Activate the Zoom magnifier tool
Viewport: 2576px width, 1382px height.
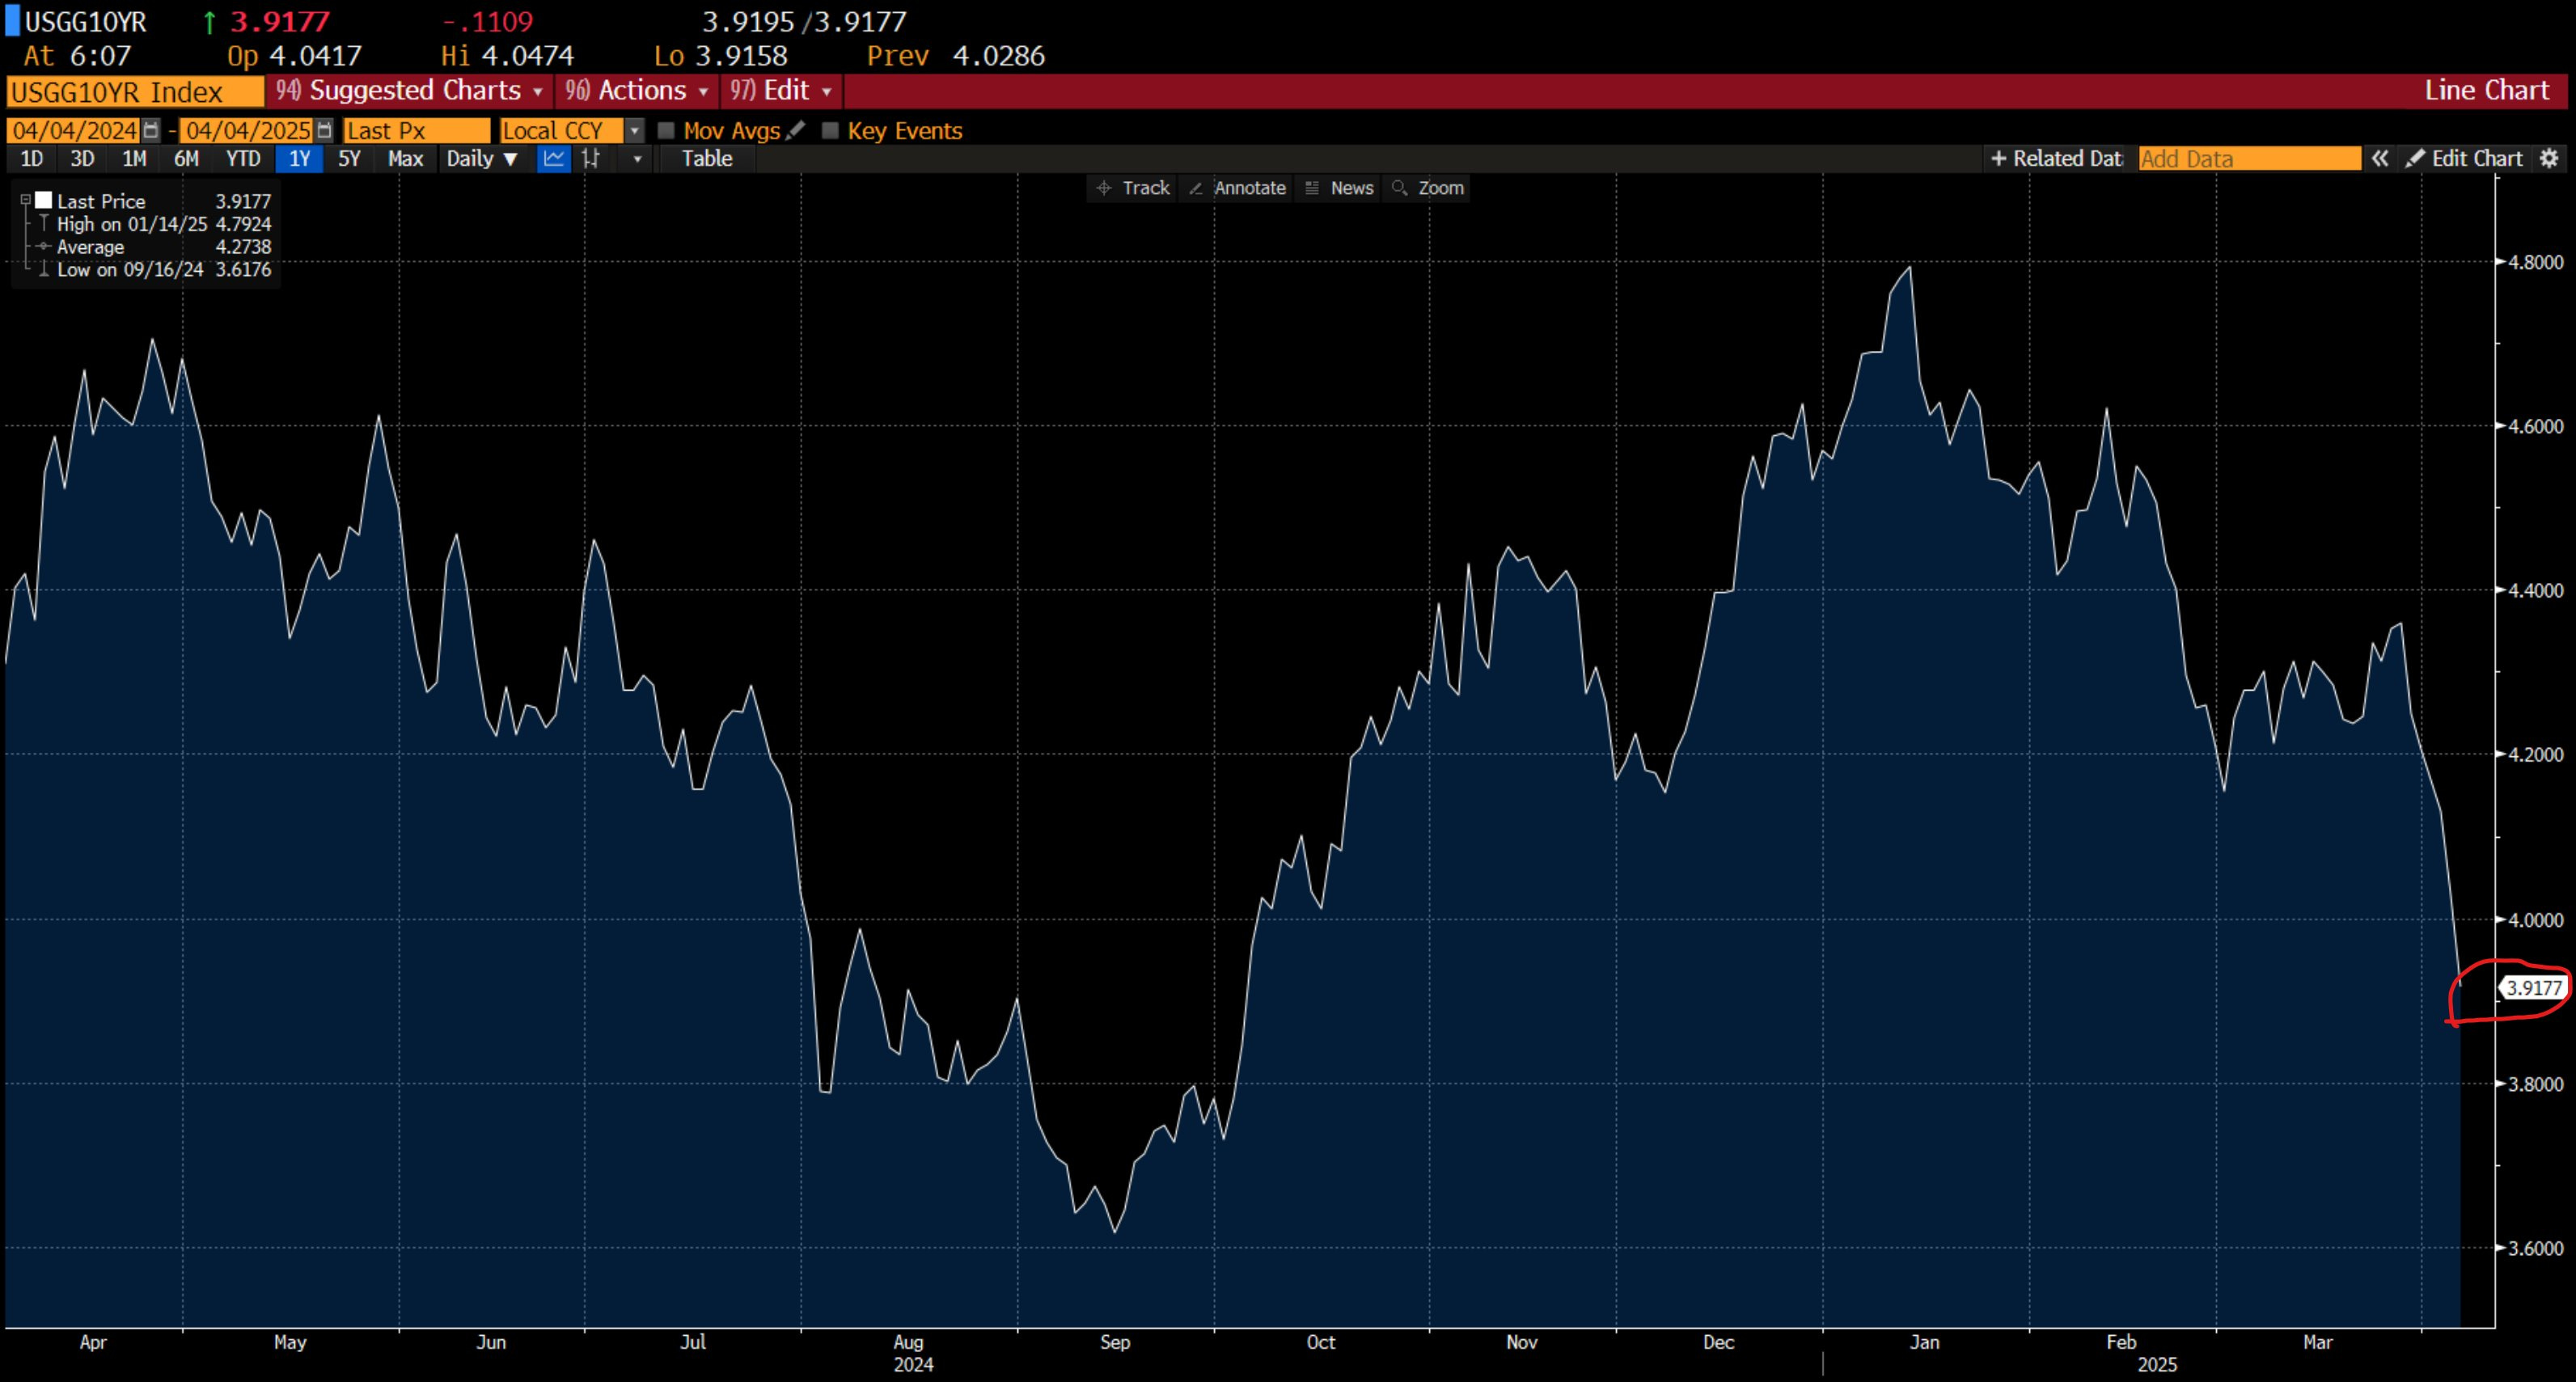[x=1428, y=188]
